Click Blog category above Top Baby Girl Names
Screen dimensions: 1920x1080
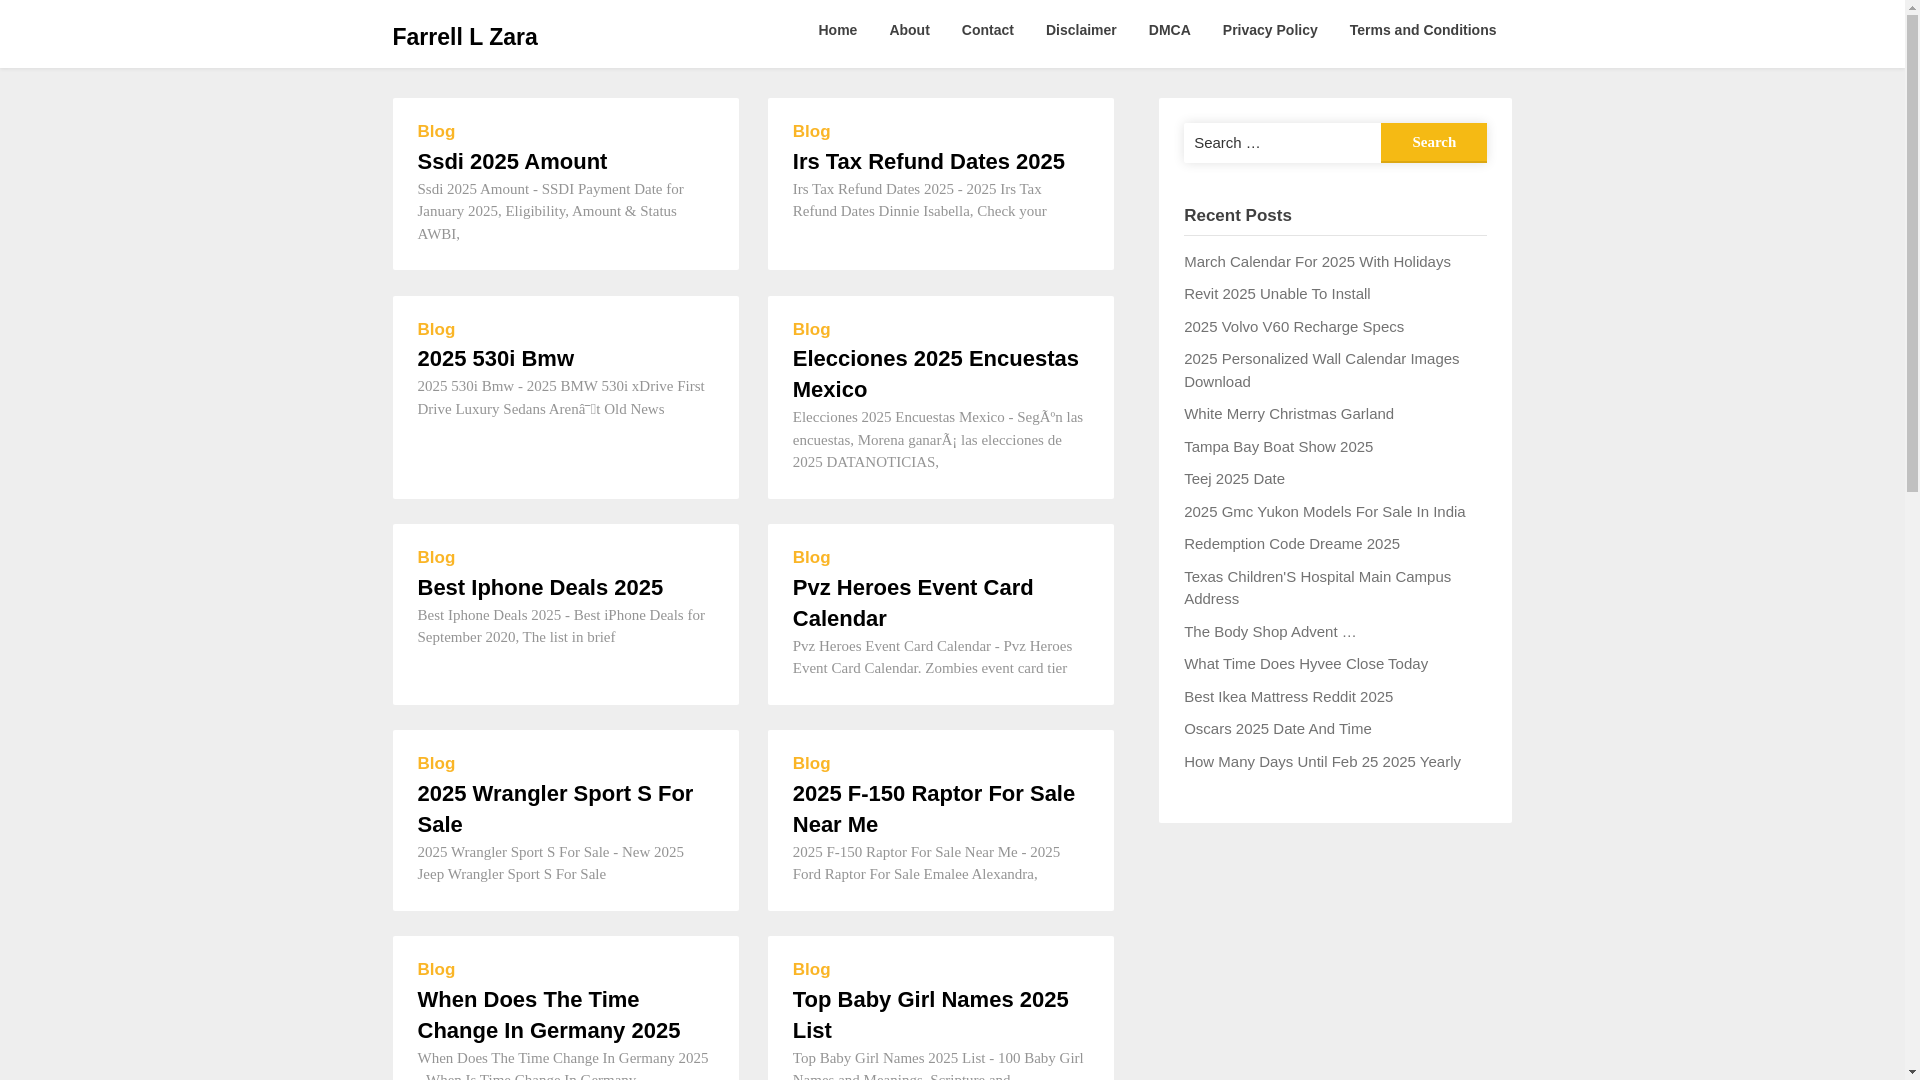coord(811,969)
